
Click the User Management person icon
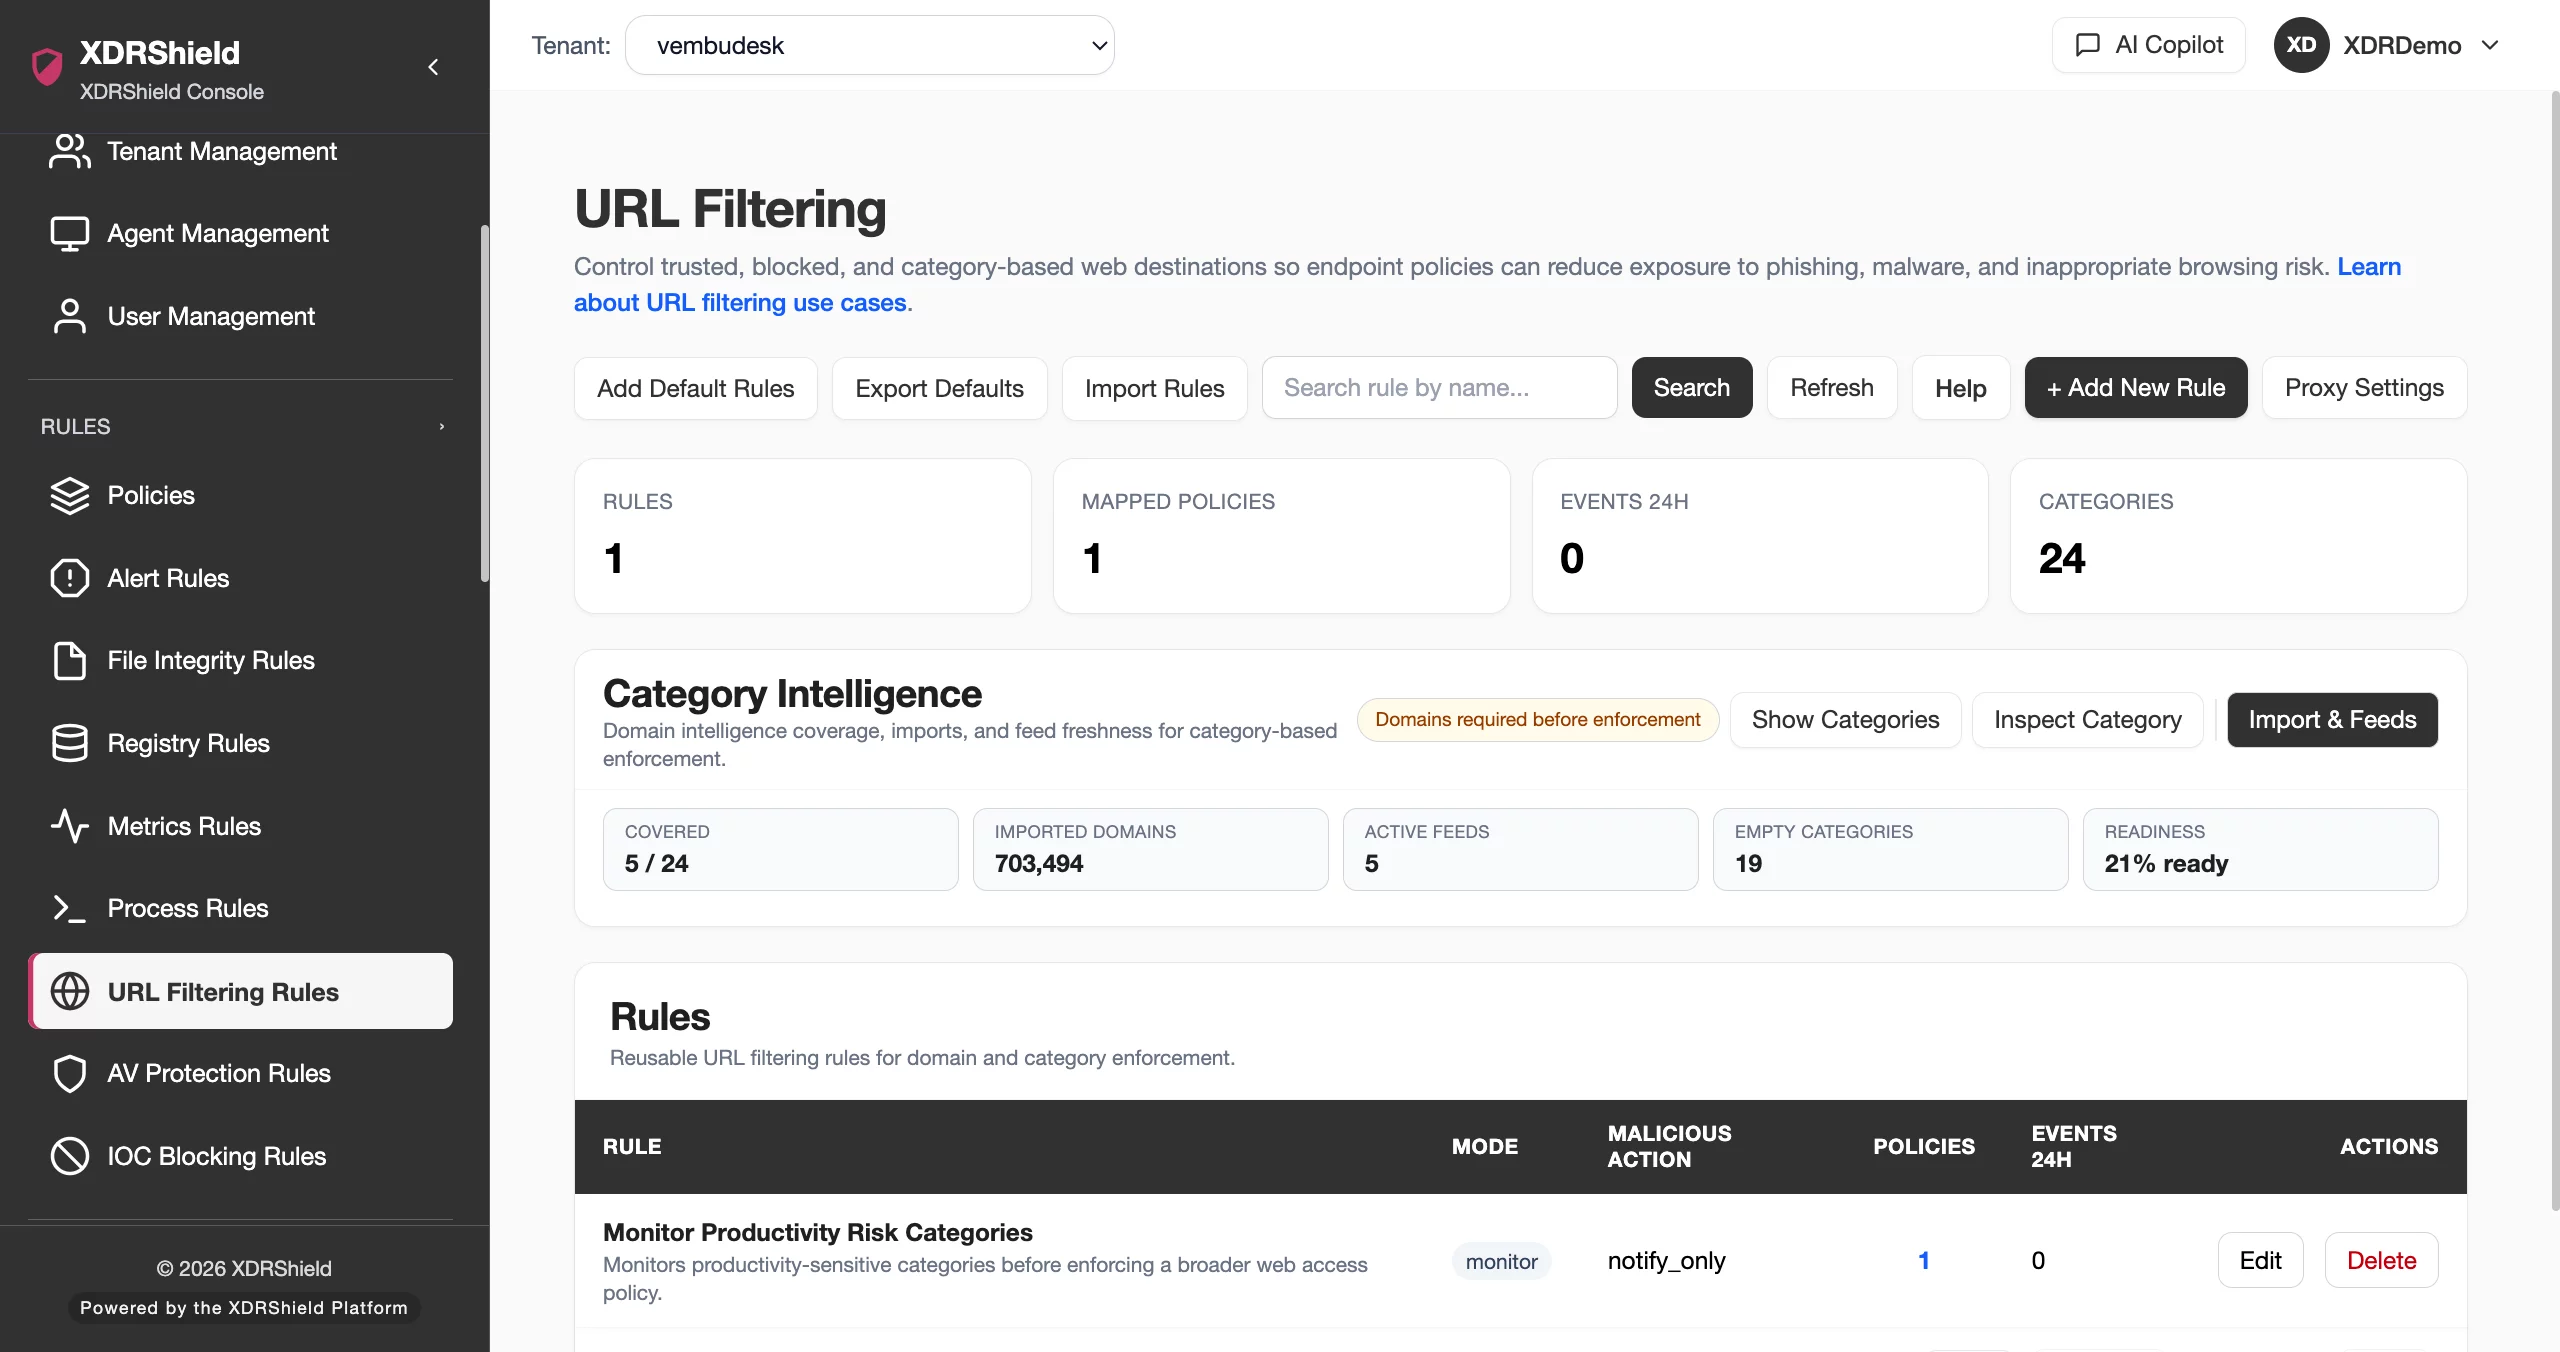pyautogui.click(x=70, y=316)
